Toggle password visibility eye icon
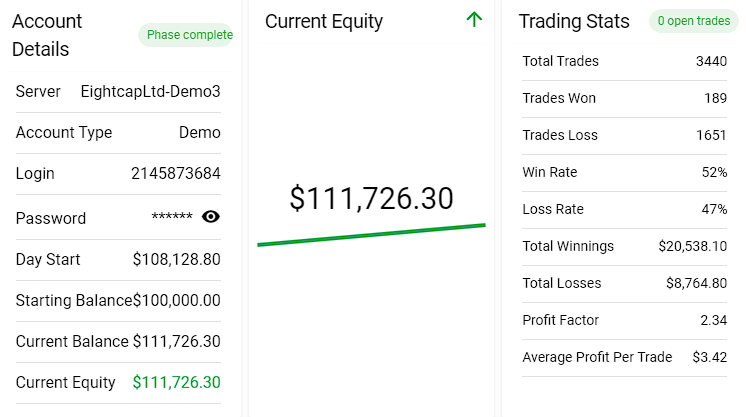 [x=211, y=217]
